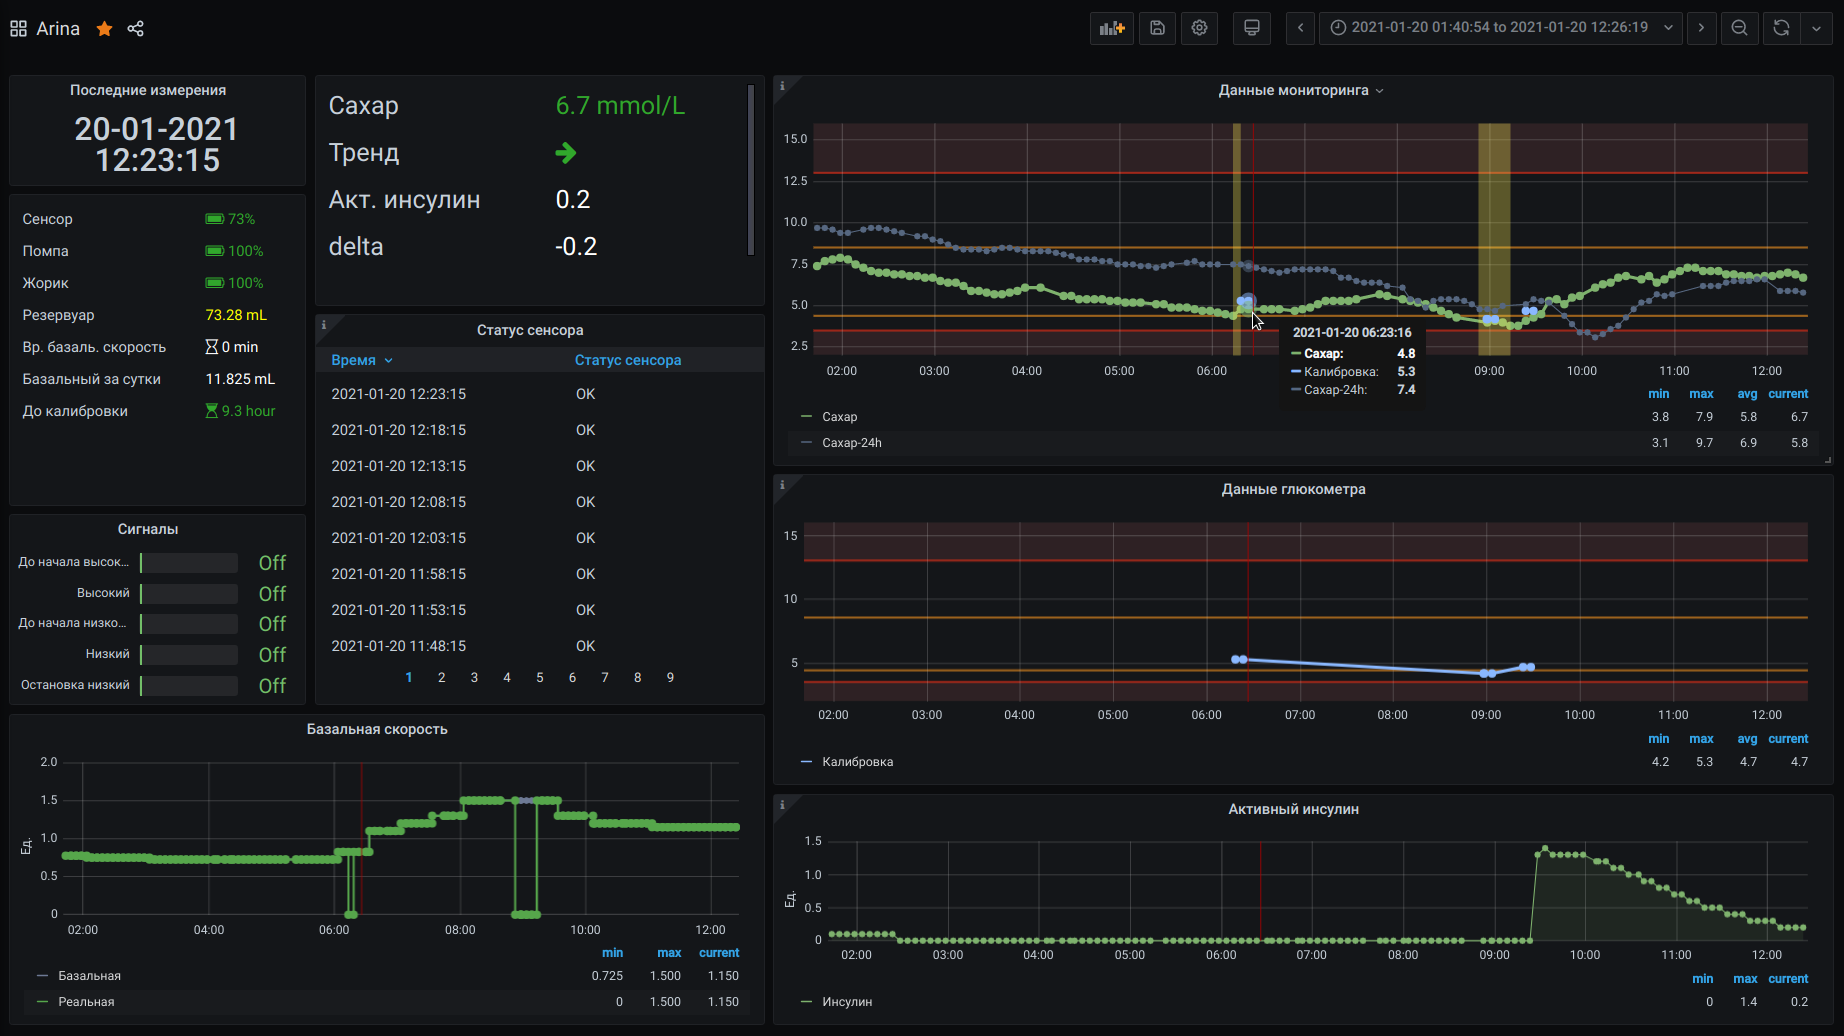Click Резервуар value 73.28 mL
This screenshot has width=1844, height=1036.
point(236,315)
